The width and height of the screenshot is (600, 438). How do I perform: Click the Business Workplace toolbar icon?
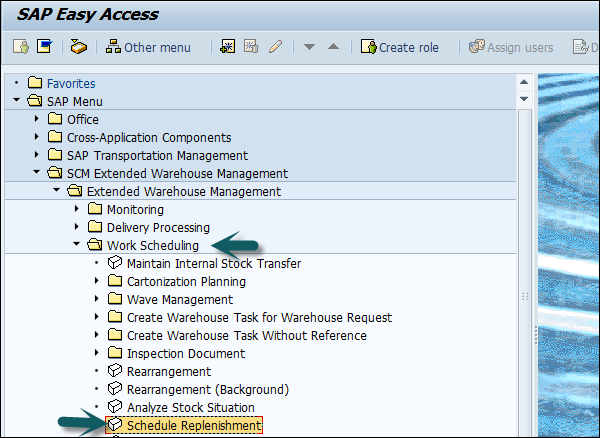pyautogui.click(x=78, y=47)
